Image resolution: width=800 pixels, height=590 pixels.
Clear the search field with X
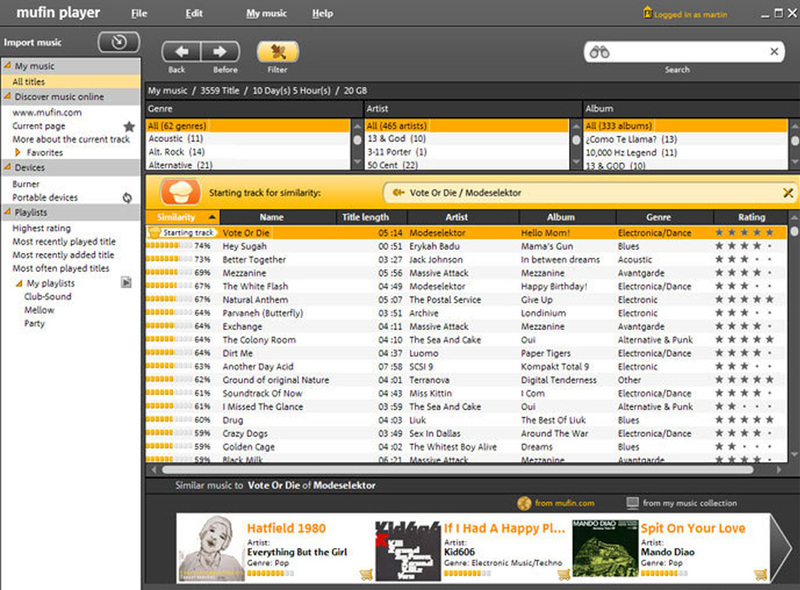pos(774,52)
